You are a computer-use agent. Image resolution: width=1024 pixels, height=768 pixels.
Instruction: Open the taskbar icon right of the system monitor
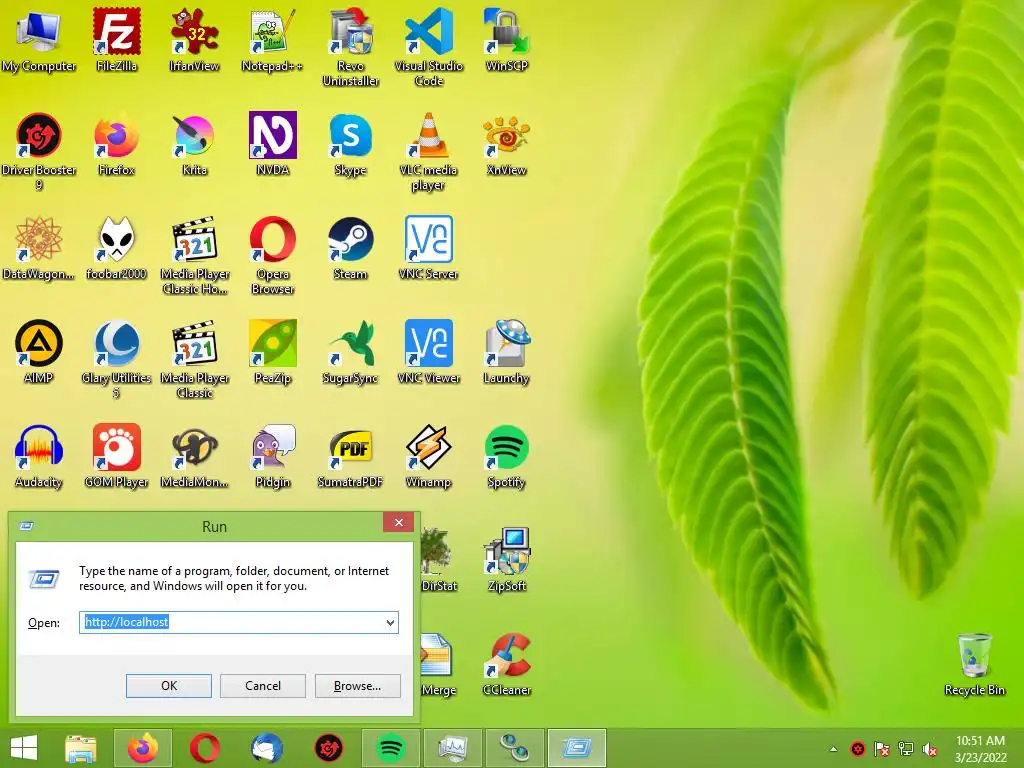coord(515,748)
